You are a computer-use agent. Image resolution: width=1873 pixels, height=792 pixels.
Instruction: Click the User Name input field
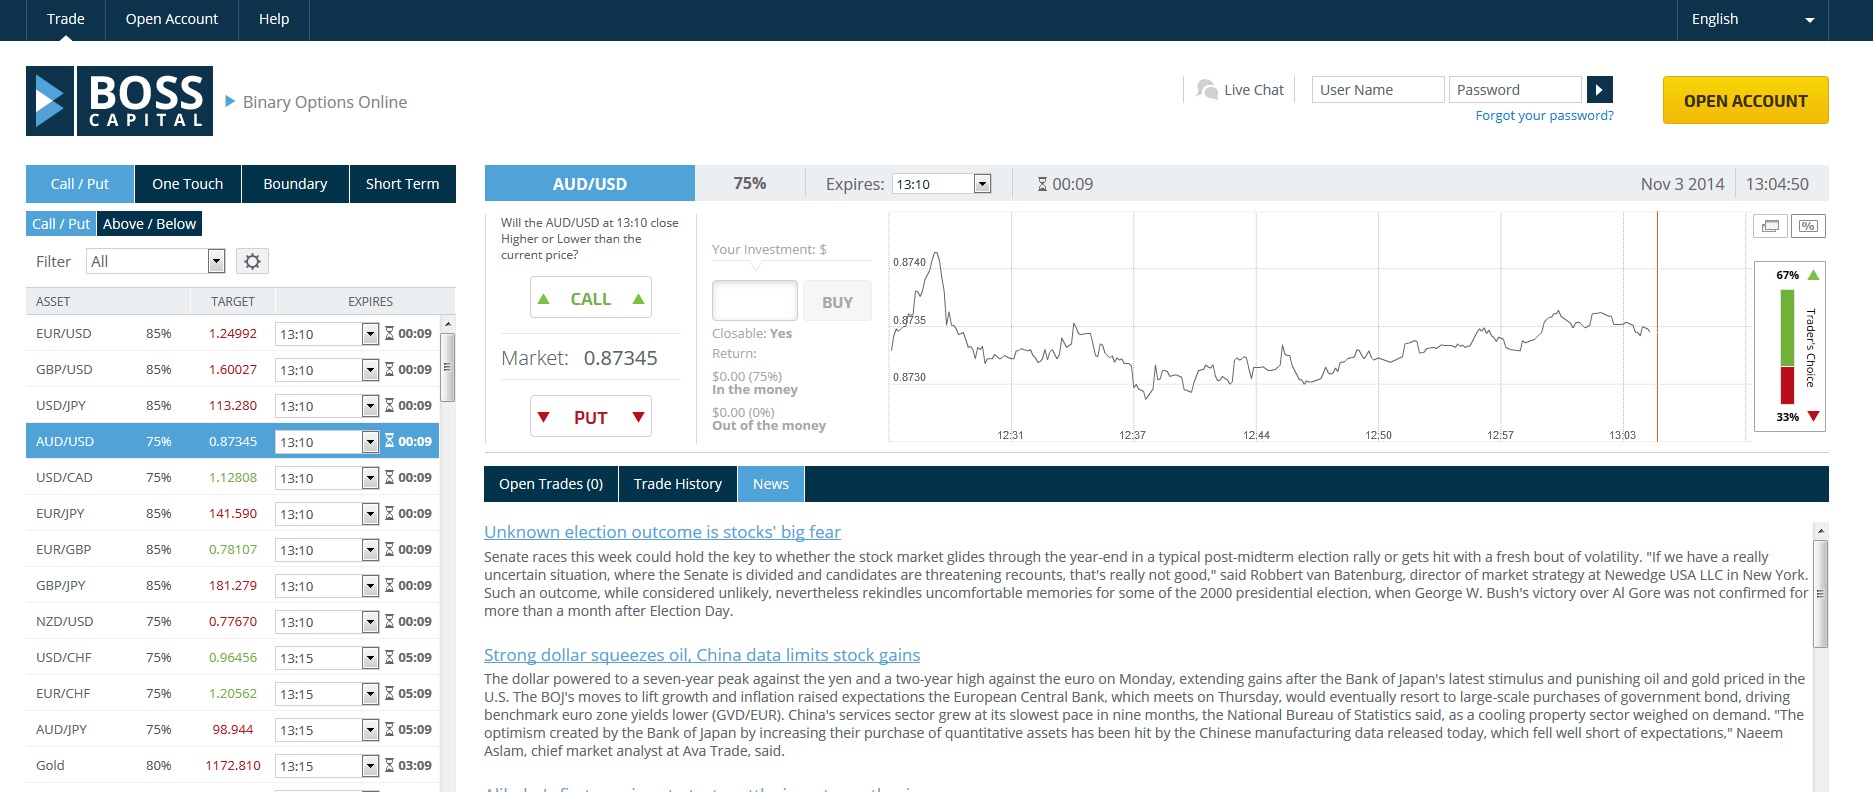(1378, 90)
